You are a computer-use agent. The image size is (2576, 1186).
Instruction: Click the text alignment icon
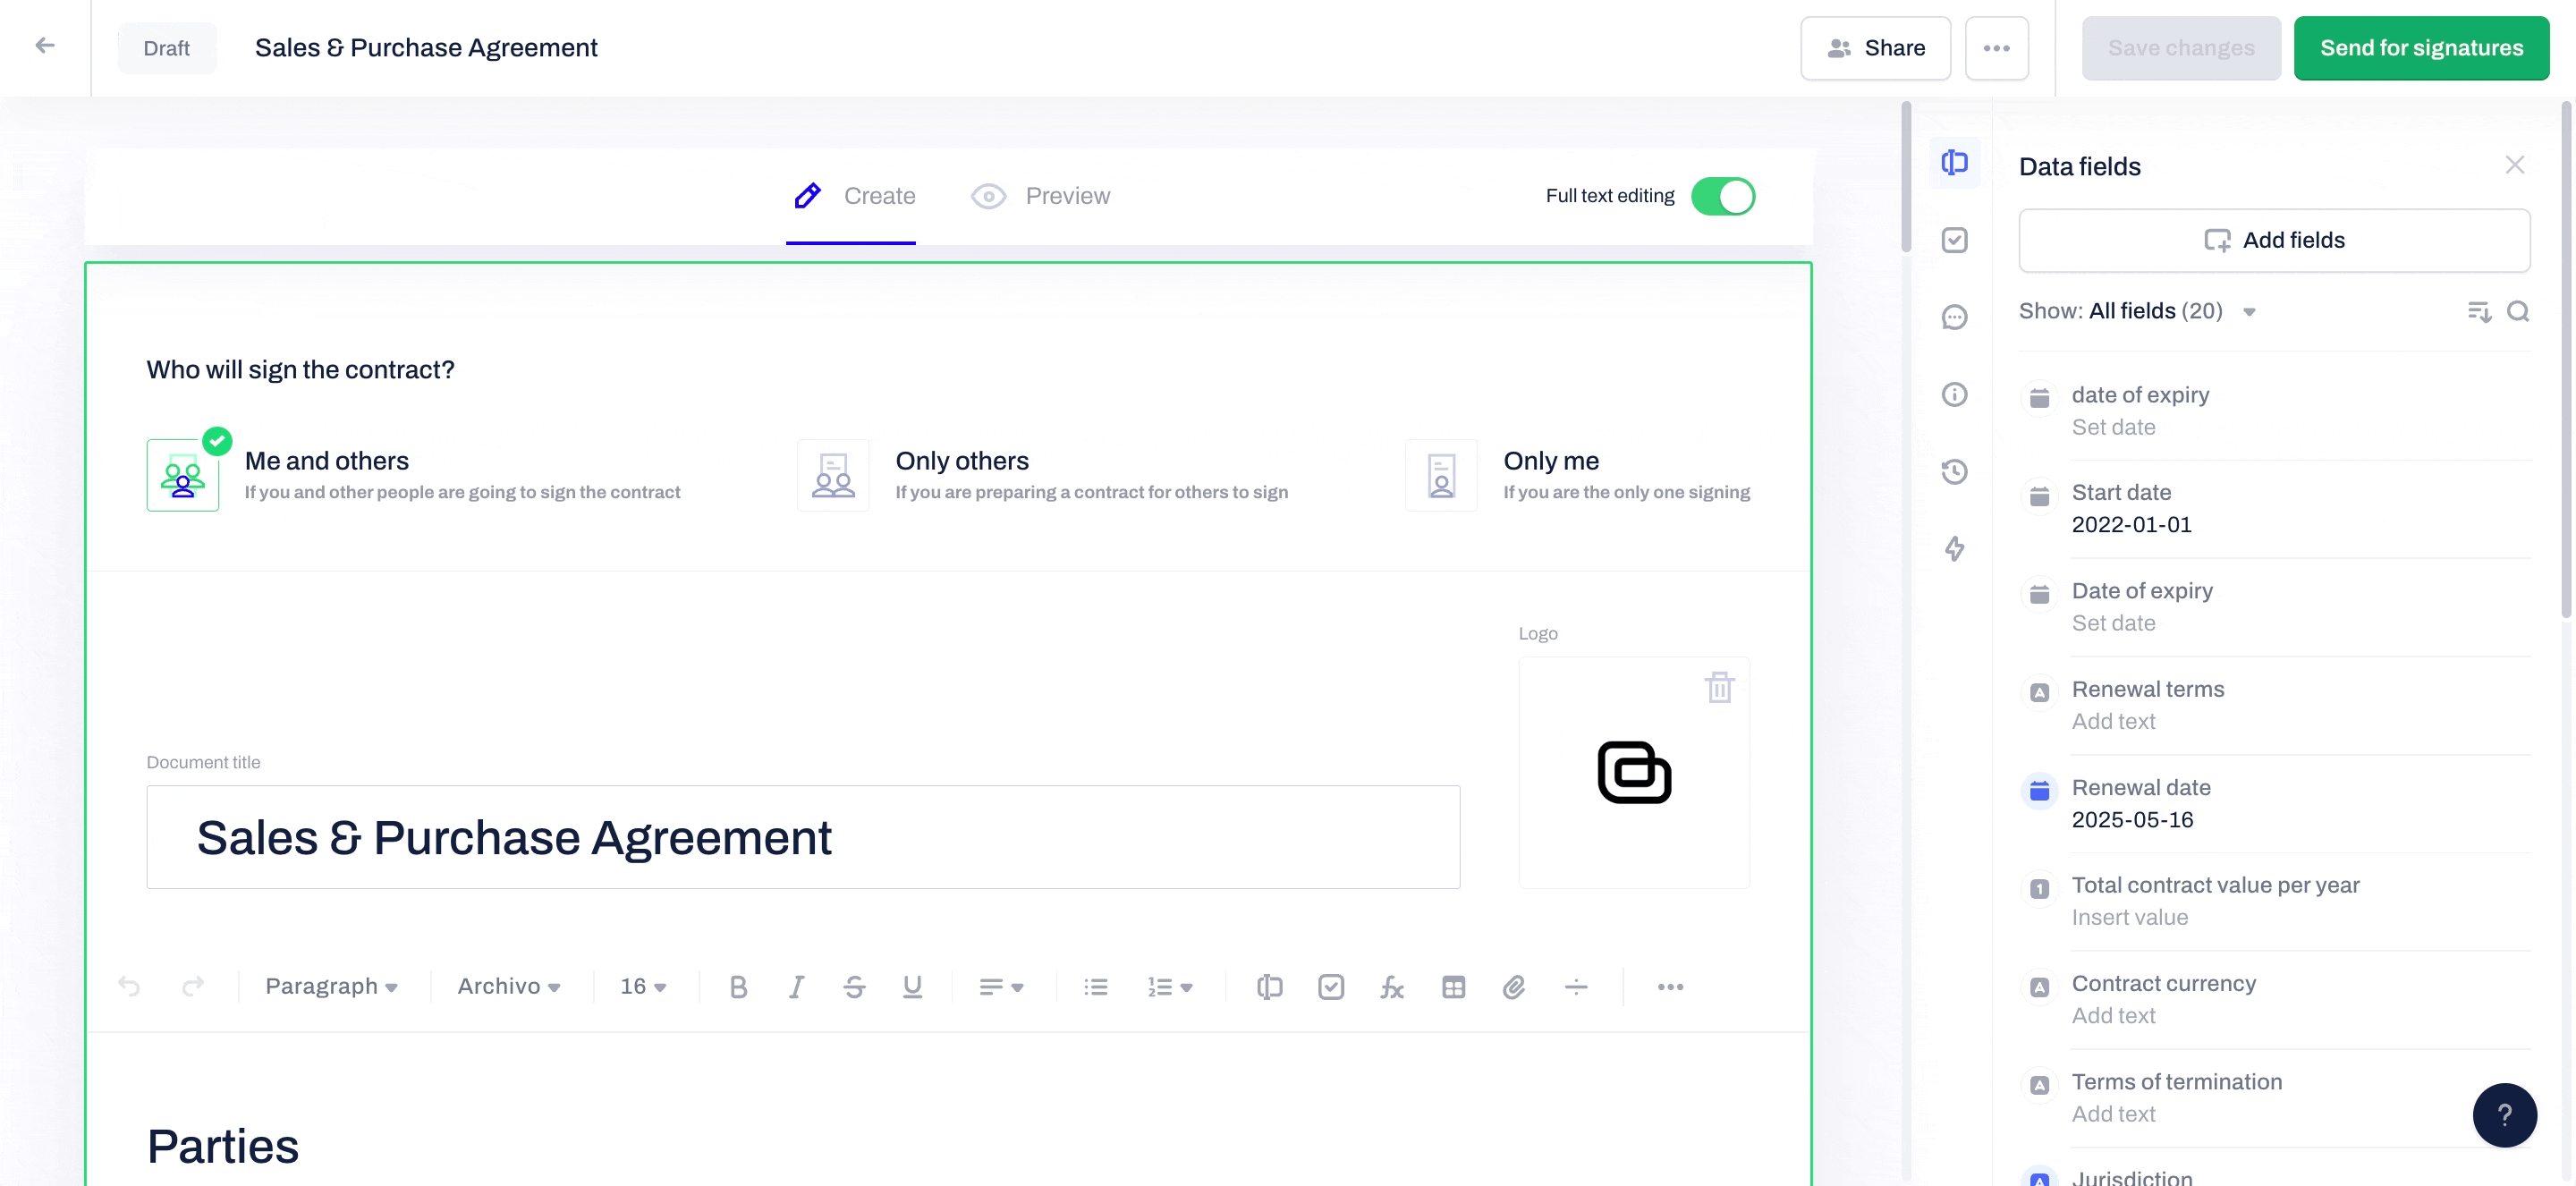point(992,986)
